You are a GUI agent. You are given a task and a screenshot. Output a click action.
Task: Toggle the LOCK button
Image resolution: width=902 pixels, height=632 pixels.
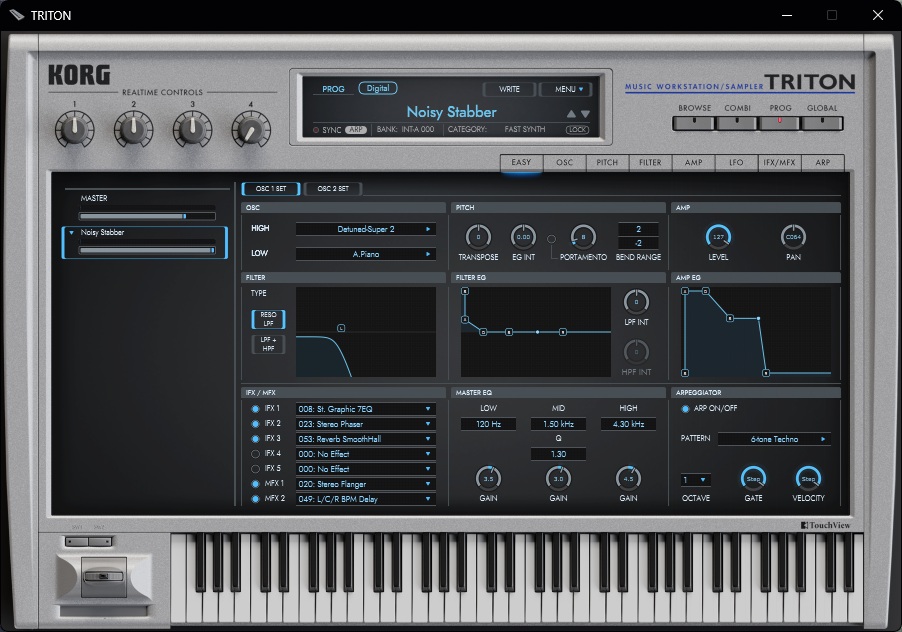[x=578, y=129]
